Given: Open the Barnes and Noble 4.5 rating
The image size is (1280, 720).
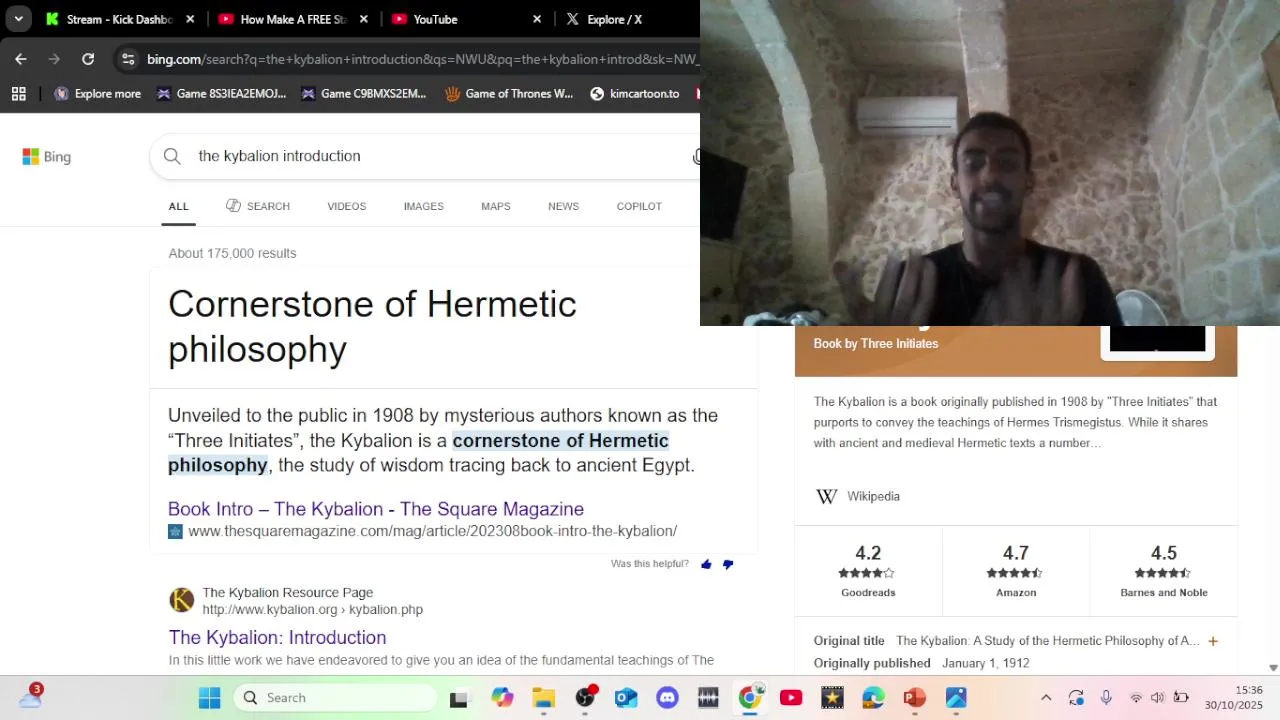Looking at the screenshot, I should pyautogui.click(x=1164, y=571).
